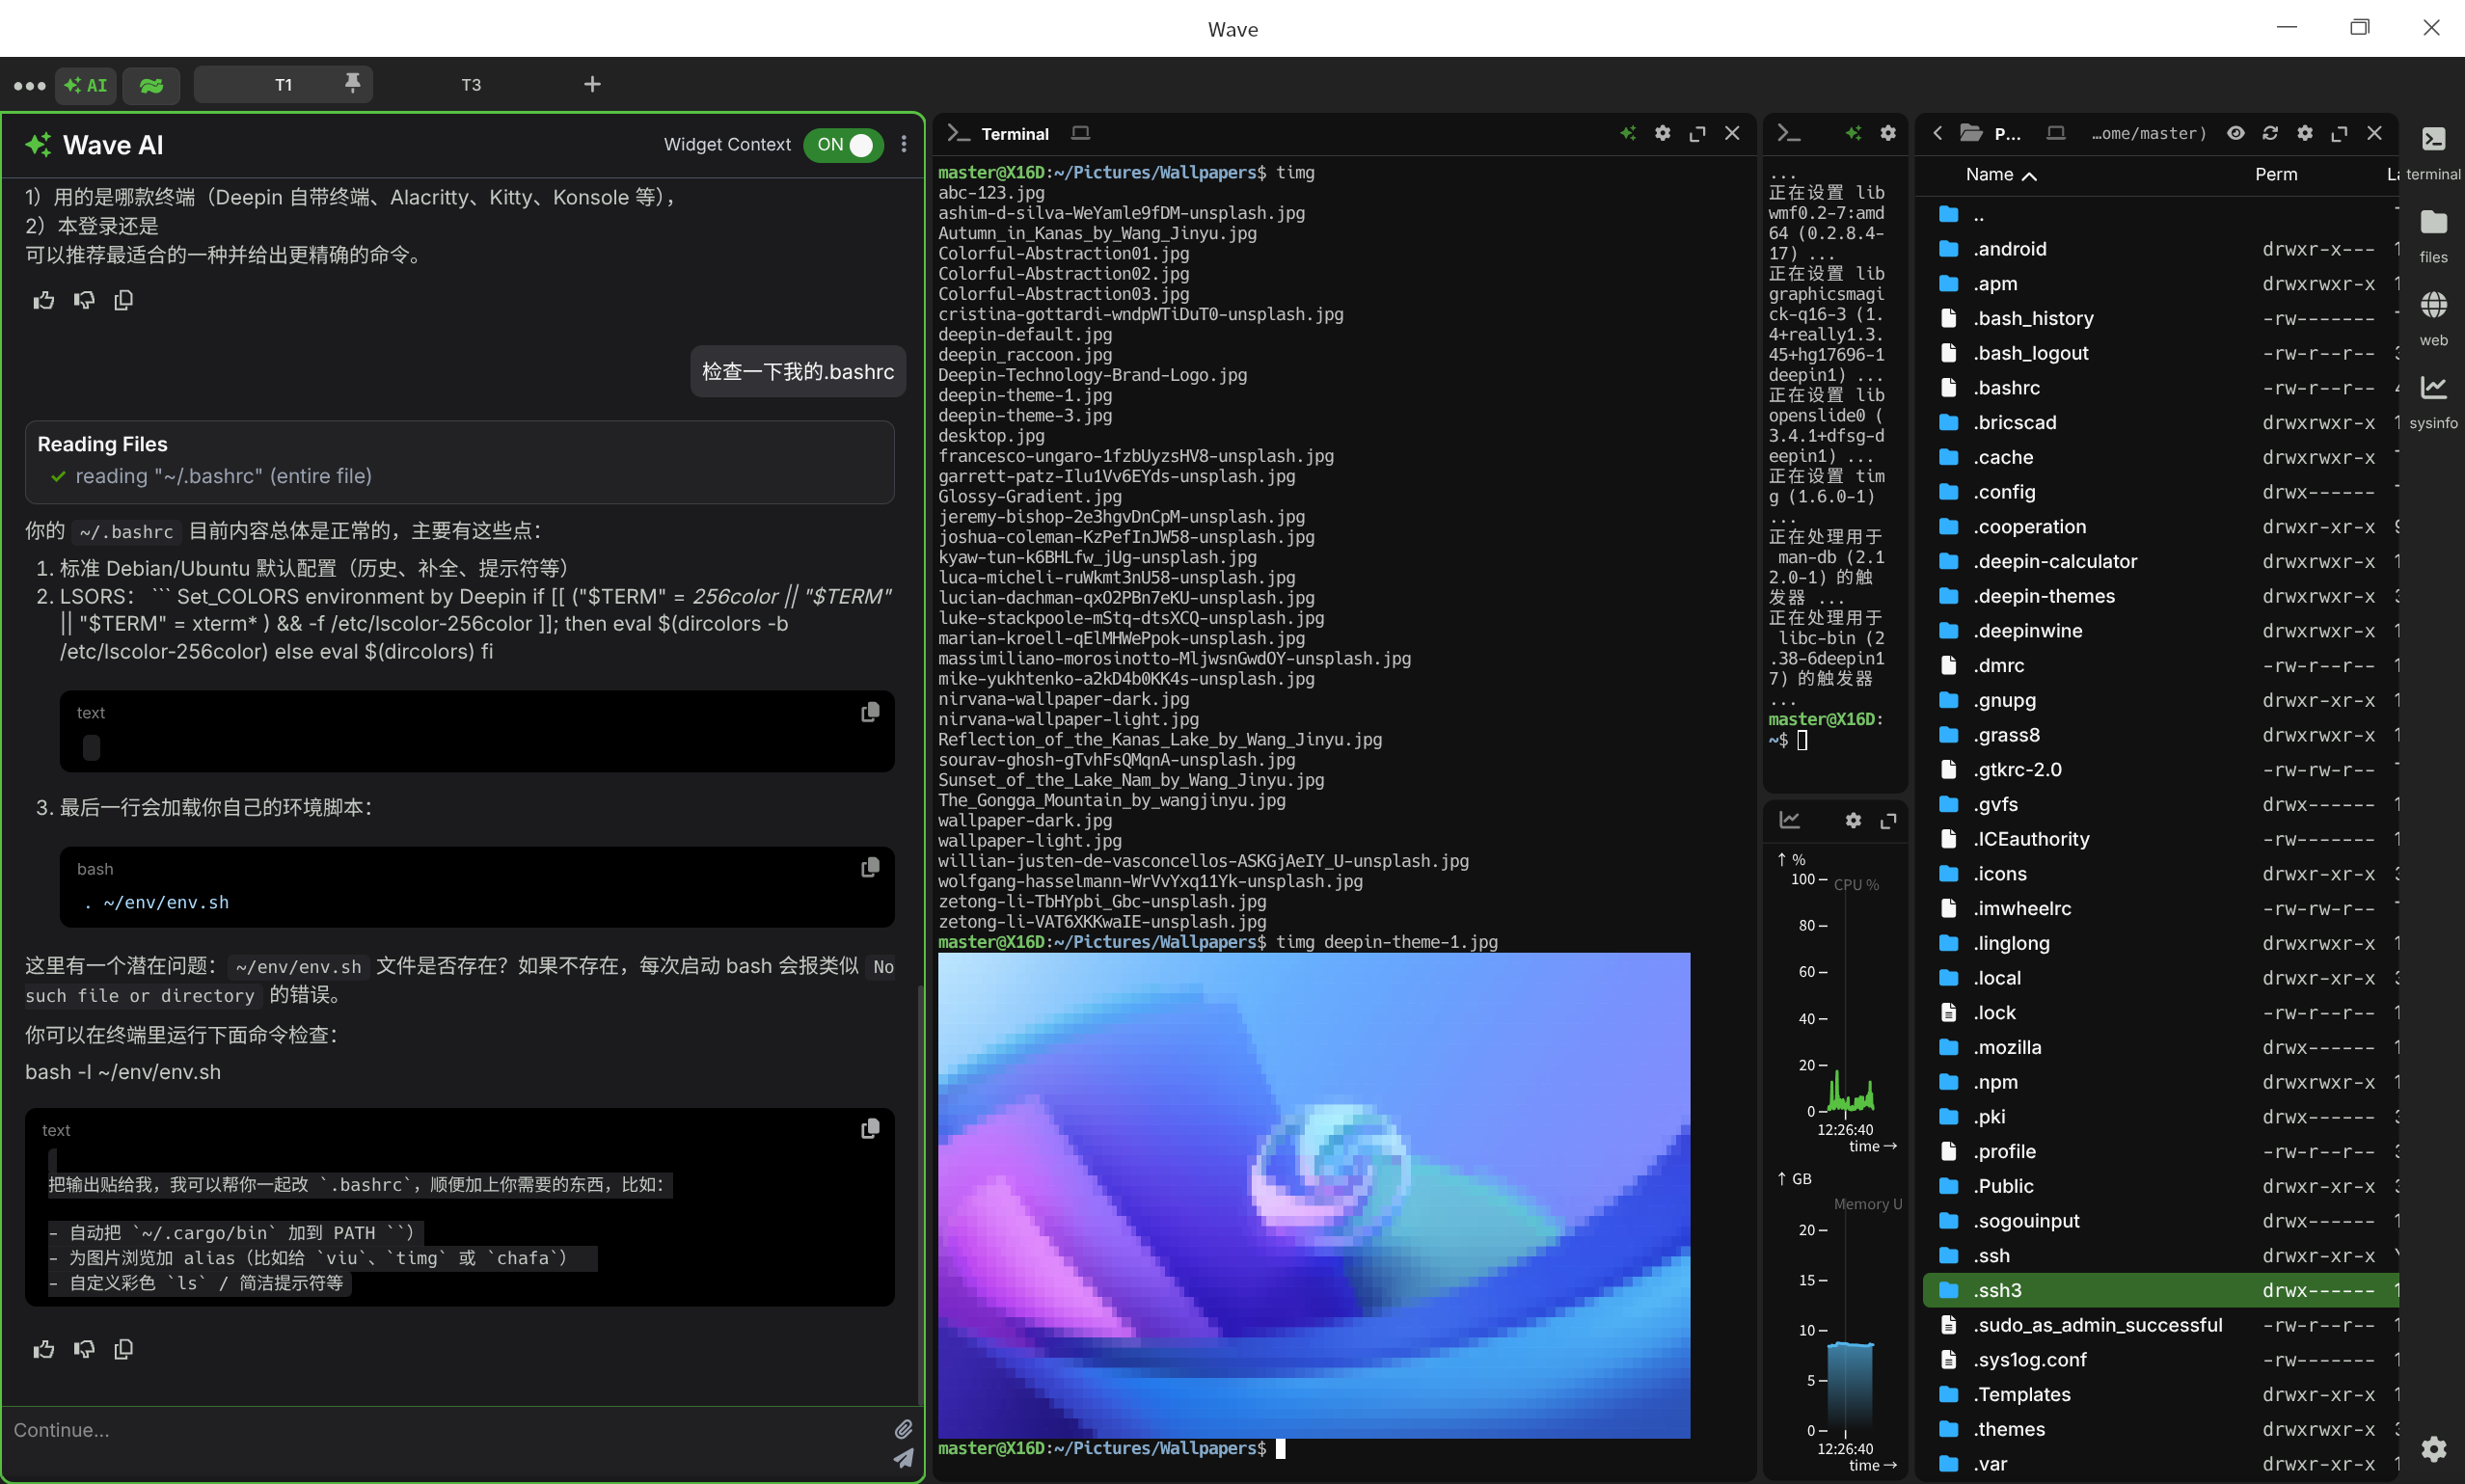Screen dimensions: 2465x1484
Task: Open the AI panel button in tab bar
Action: click(86, 85)
